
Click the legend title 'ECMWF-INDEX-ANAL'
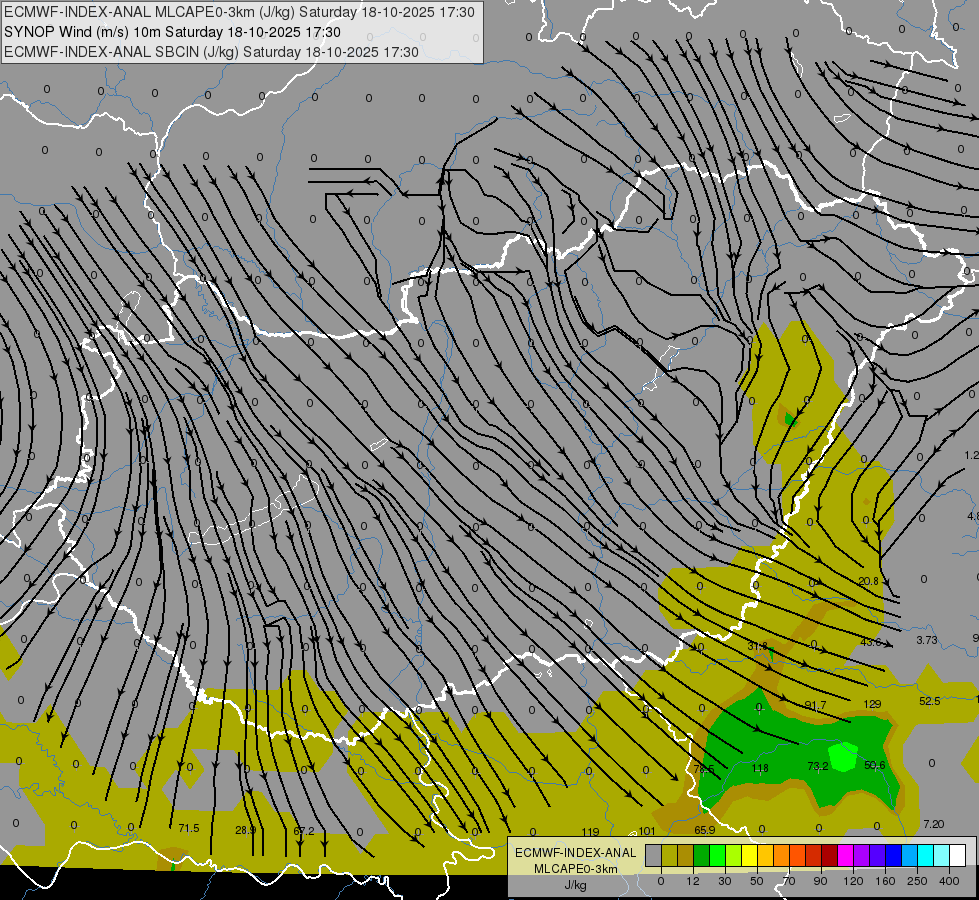576,853
